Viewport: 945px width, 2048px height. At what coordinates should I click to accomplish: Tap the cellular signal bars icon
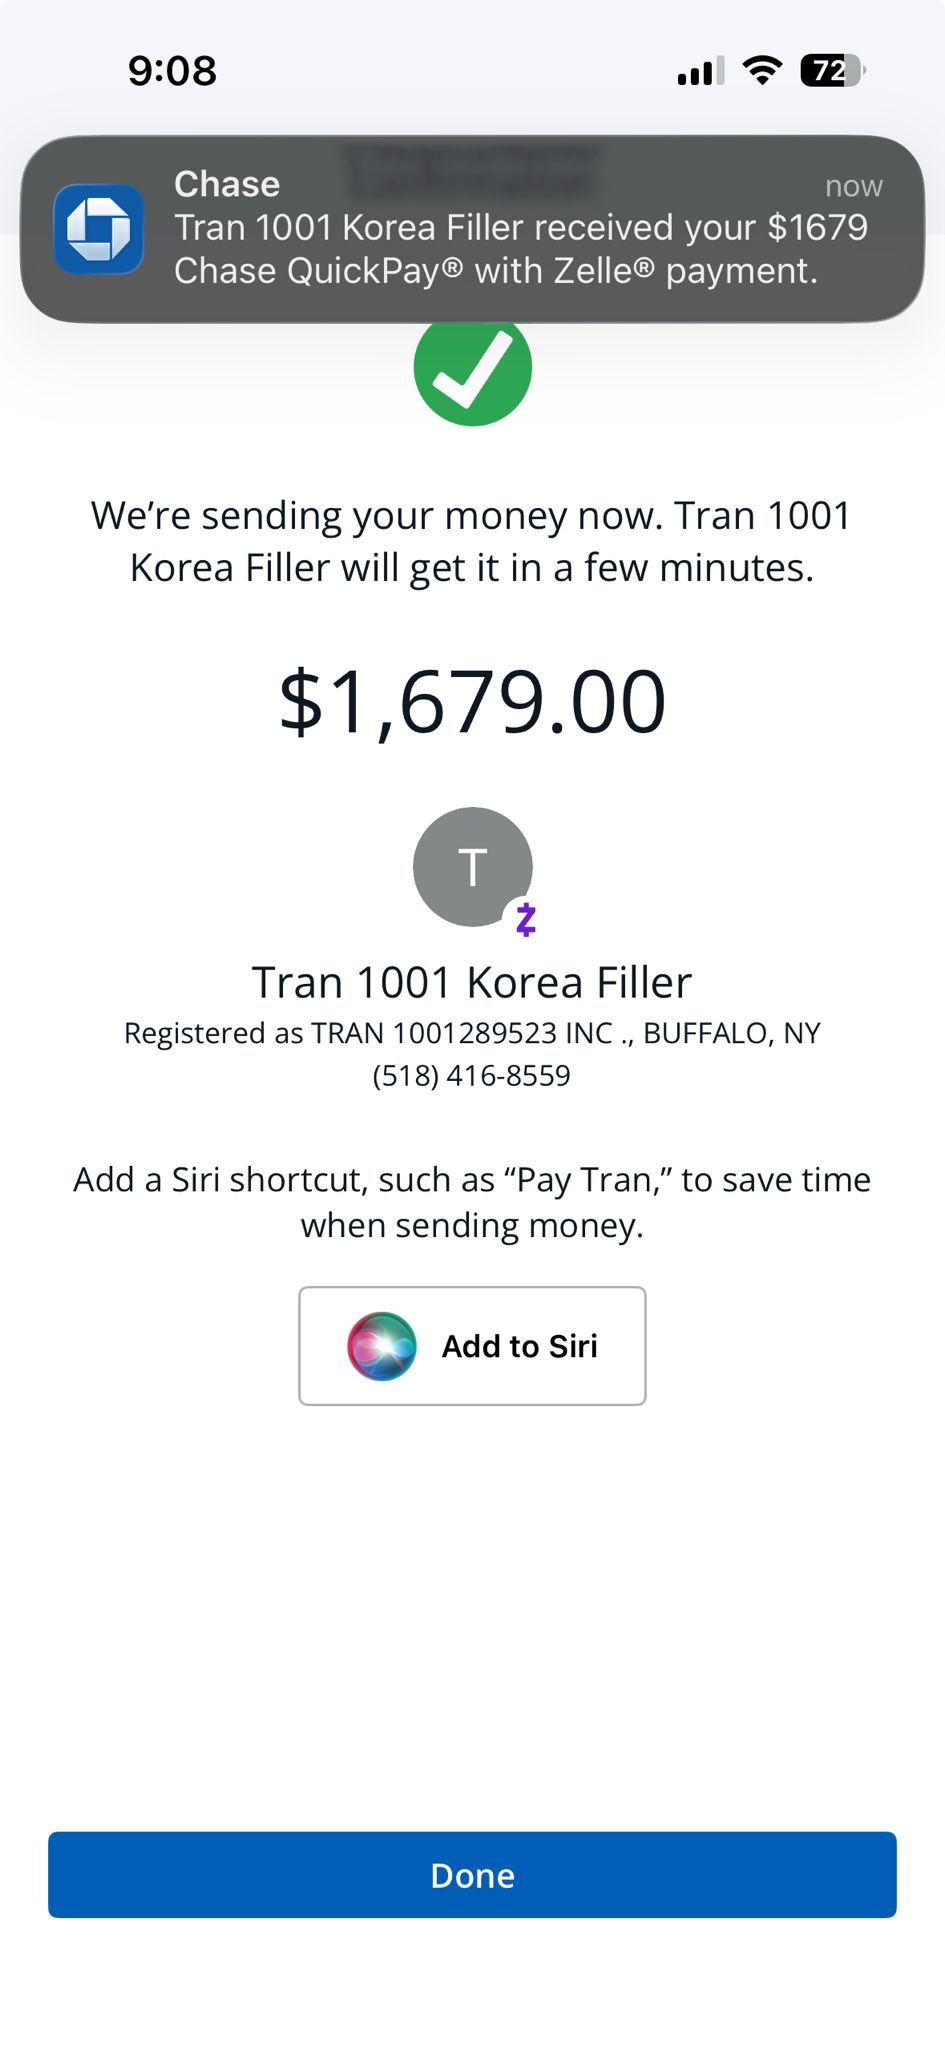700,71
